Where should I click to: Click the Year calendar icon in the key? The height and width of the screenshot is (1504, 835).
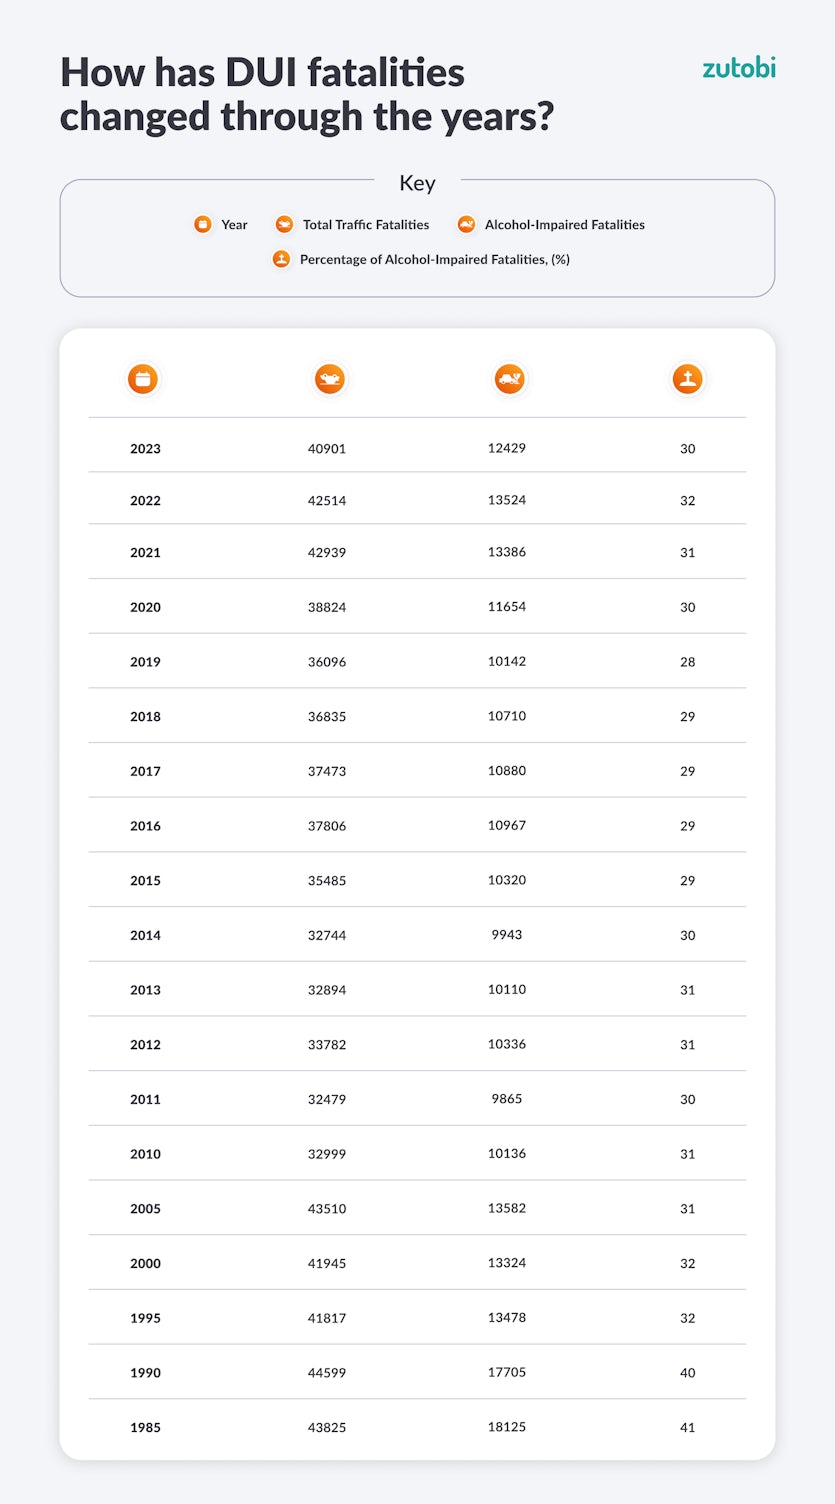pyautogui.click(x=203, y=225)
